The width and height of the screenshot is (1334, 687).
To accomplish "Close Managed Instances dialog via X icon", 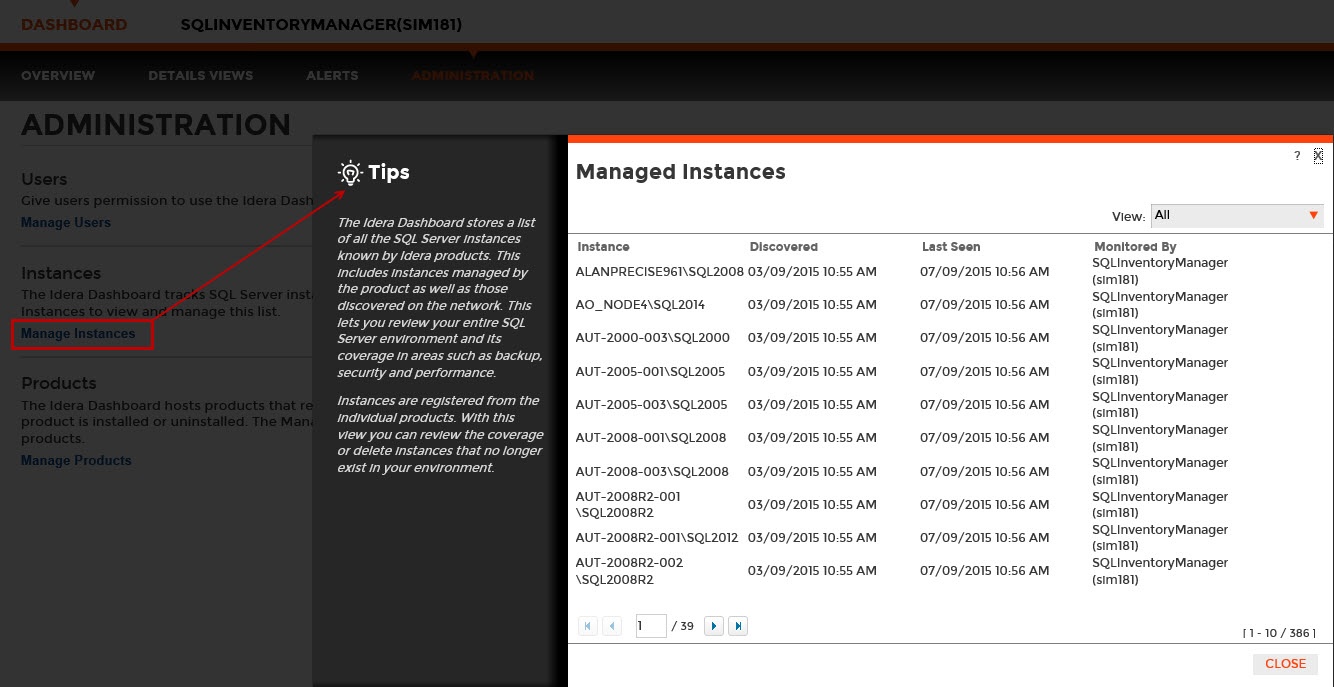I will [x=1318, y=155].
